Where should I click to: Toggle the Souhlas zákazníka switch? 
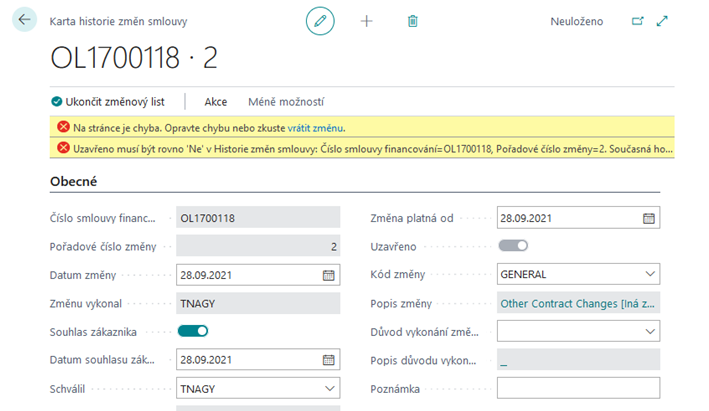193,331
